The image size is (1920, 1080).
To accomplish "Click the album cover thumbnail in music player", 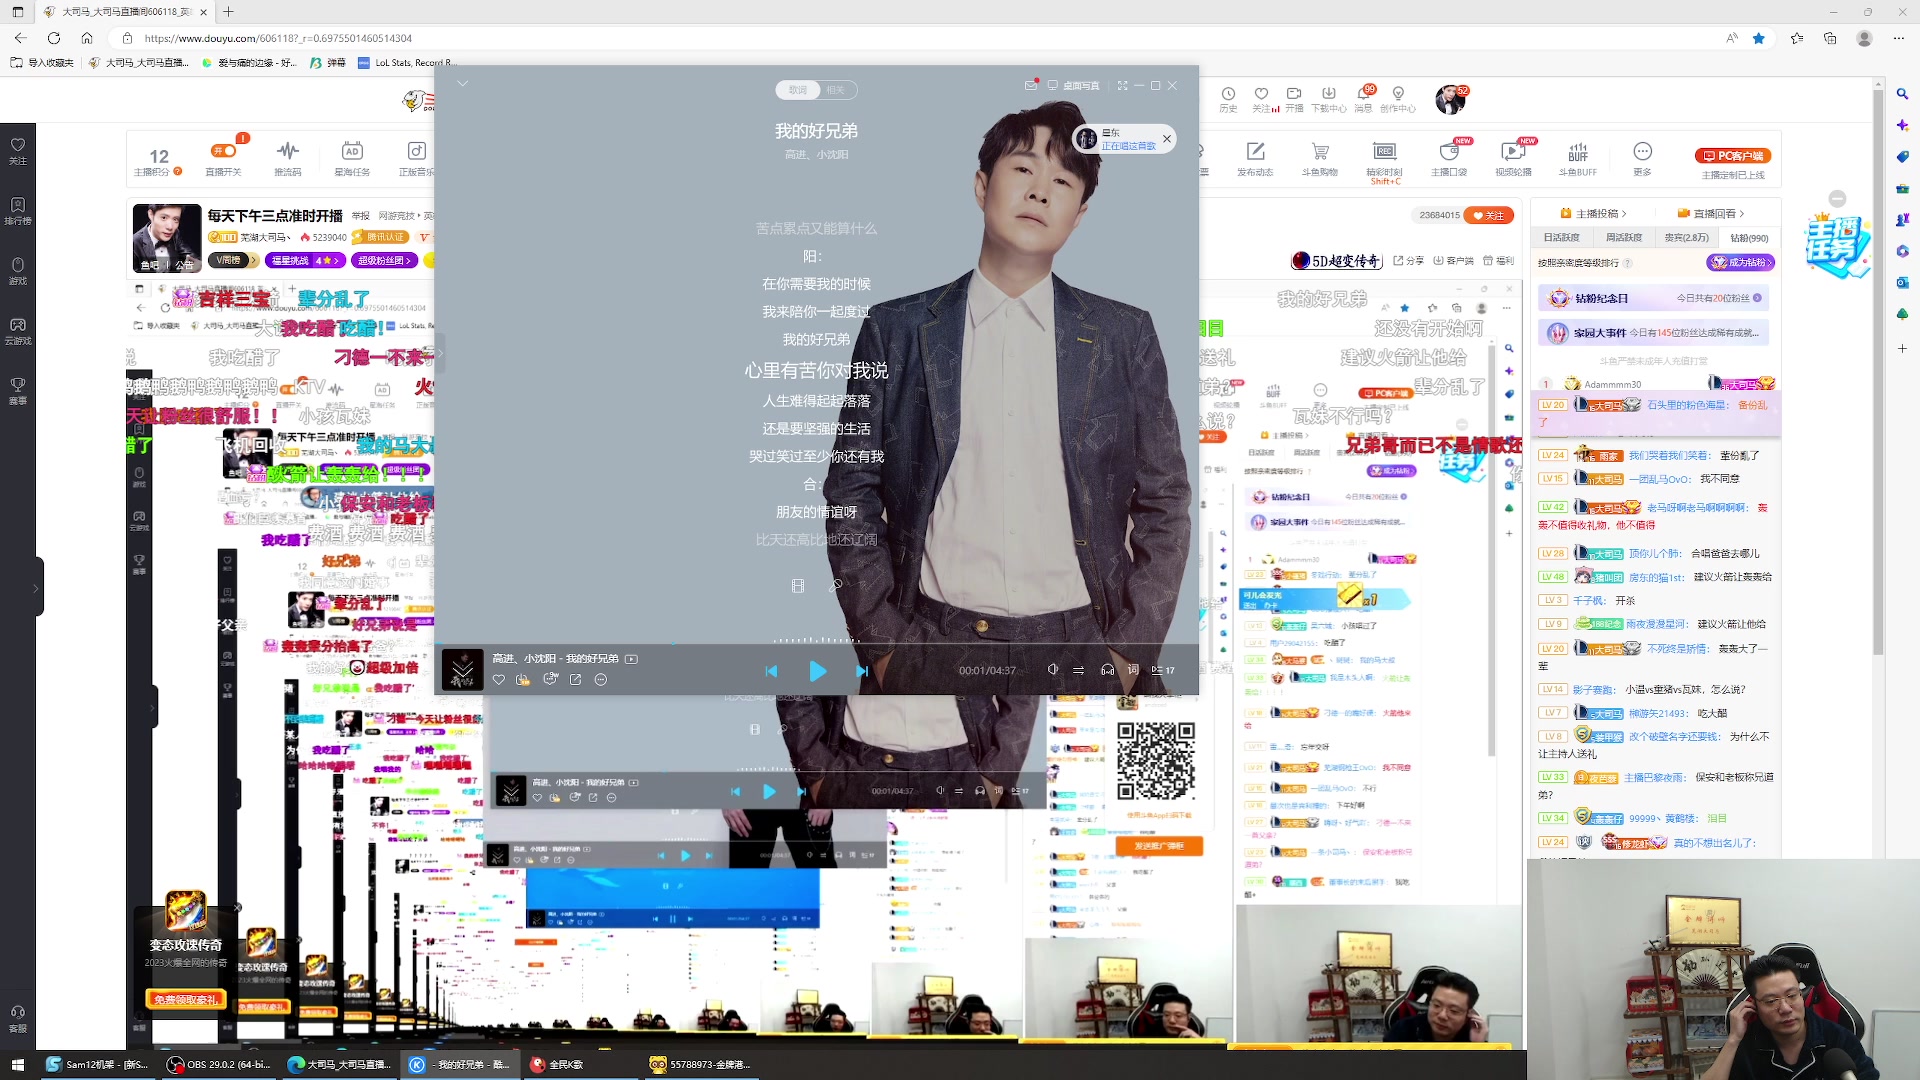I will pos(462,669).
